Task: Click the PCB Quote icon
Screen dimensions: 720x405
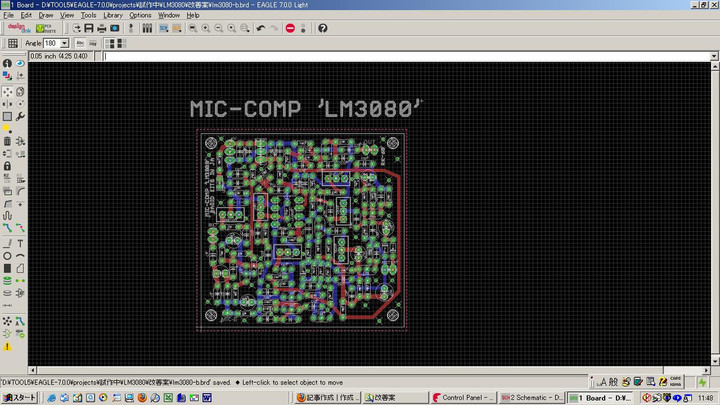Action: coord(46,28)
